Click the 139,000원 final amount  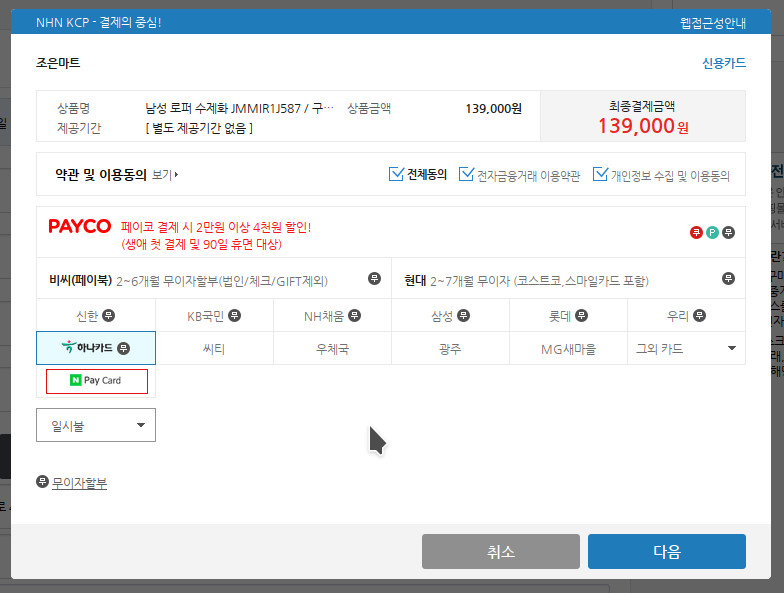point(643,126)
